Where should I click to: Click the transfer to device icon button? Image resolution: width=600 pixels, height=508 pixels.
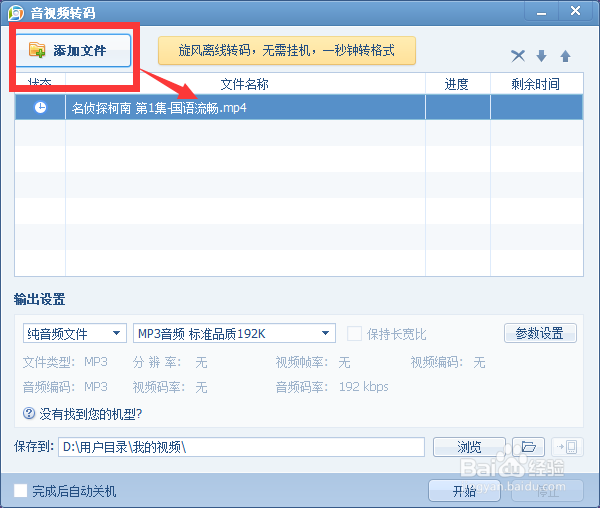pyautogui.click(x=567, y=447)
